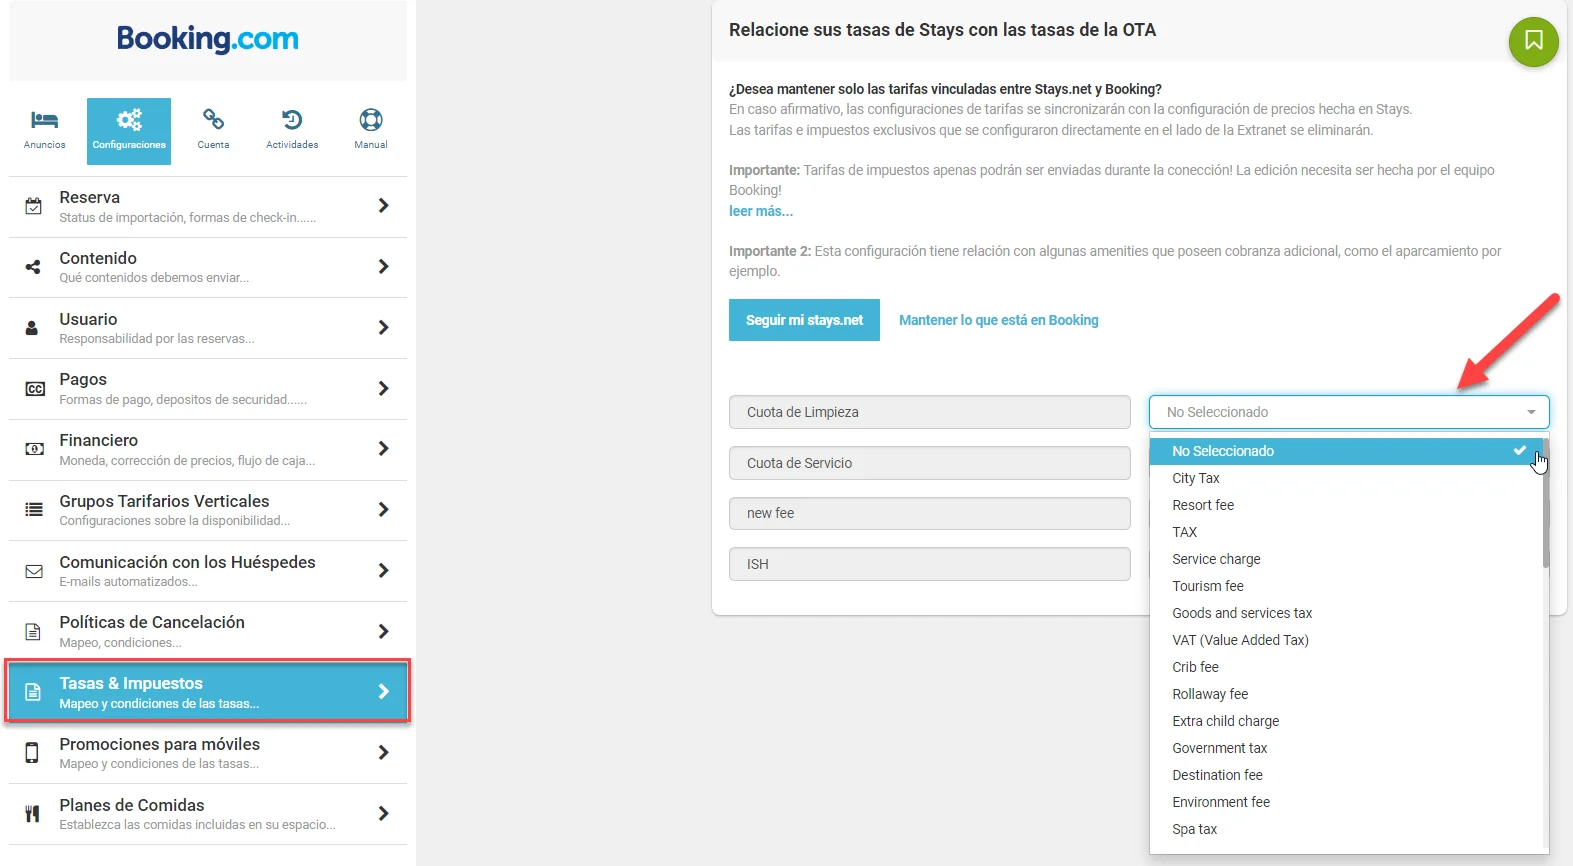Select Government tax option

[1346, 748]
